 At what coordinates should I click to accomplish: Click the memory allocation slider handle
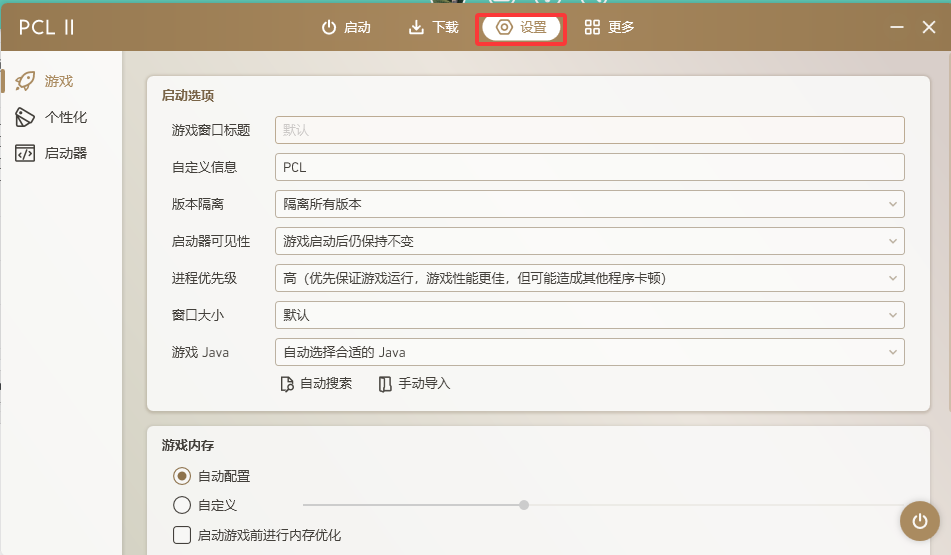tap(524, 505)
